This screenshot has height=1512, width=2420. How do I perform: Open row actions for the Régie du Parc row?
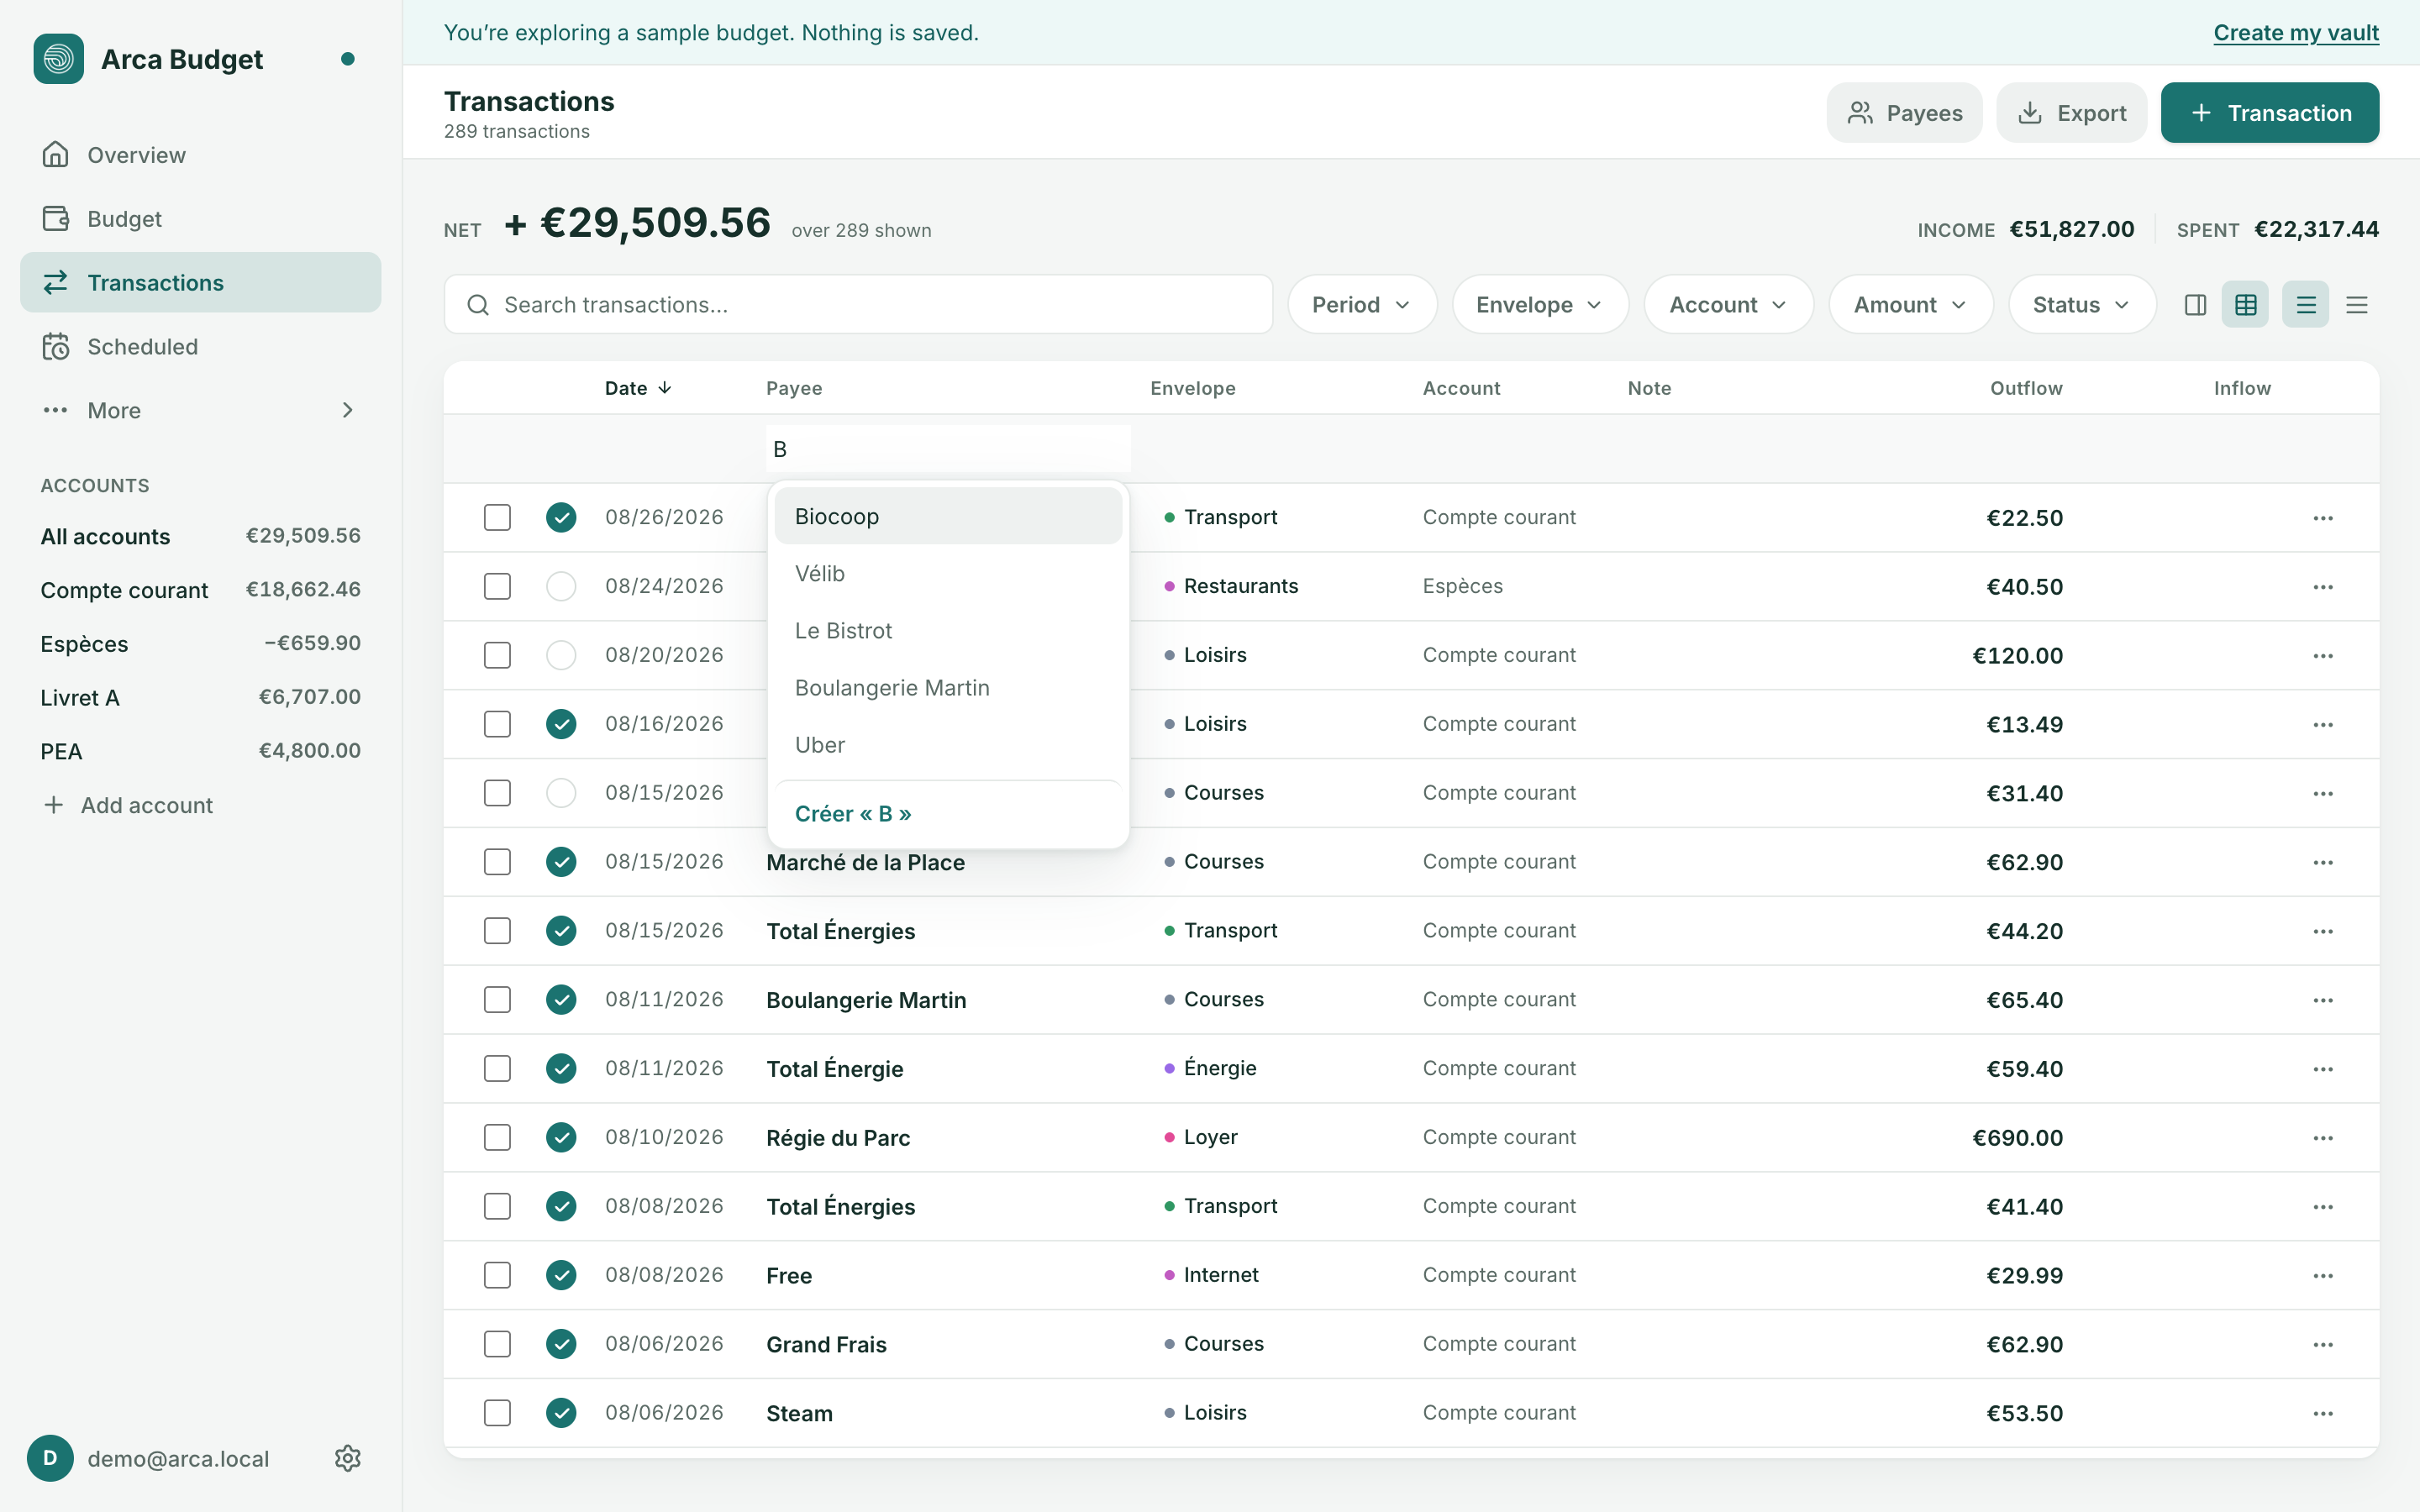pos(2323,1138)
